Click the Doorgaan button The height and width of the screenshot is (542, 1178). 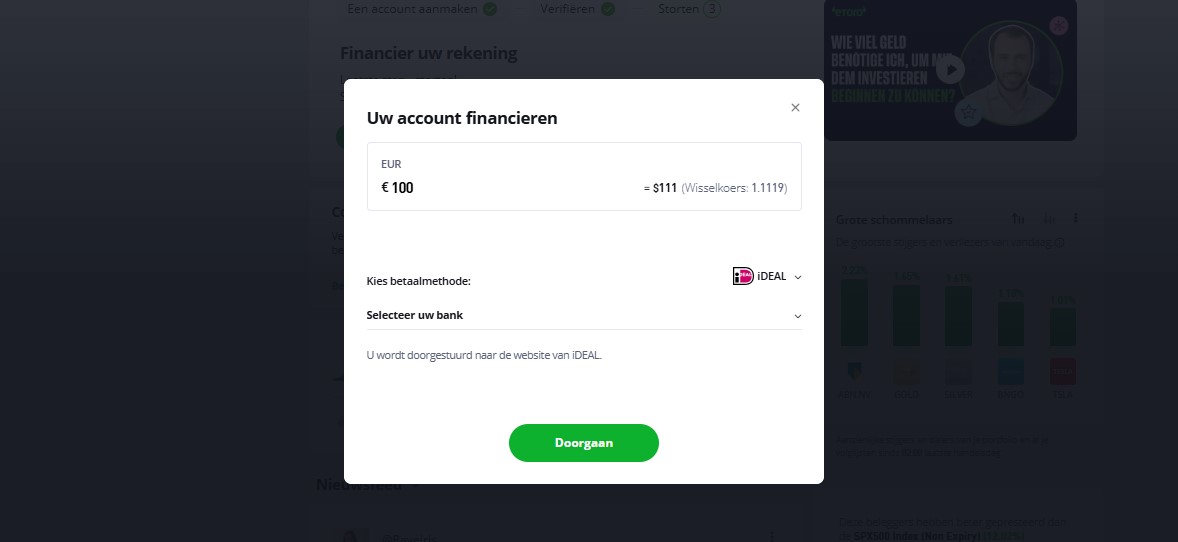(583, 443)
